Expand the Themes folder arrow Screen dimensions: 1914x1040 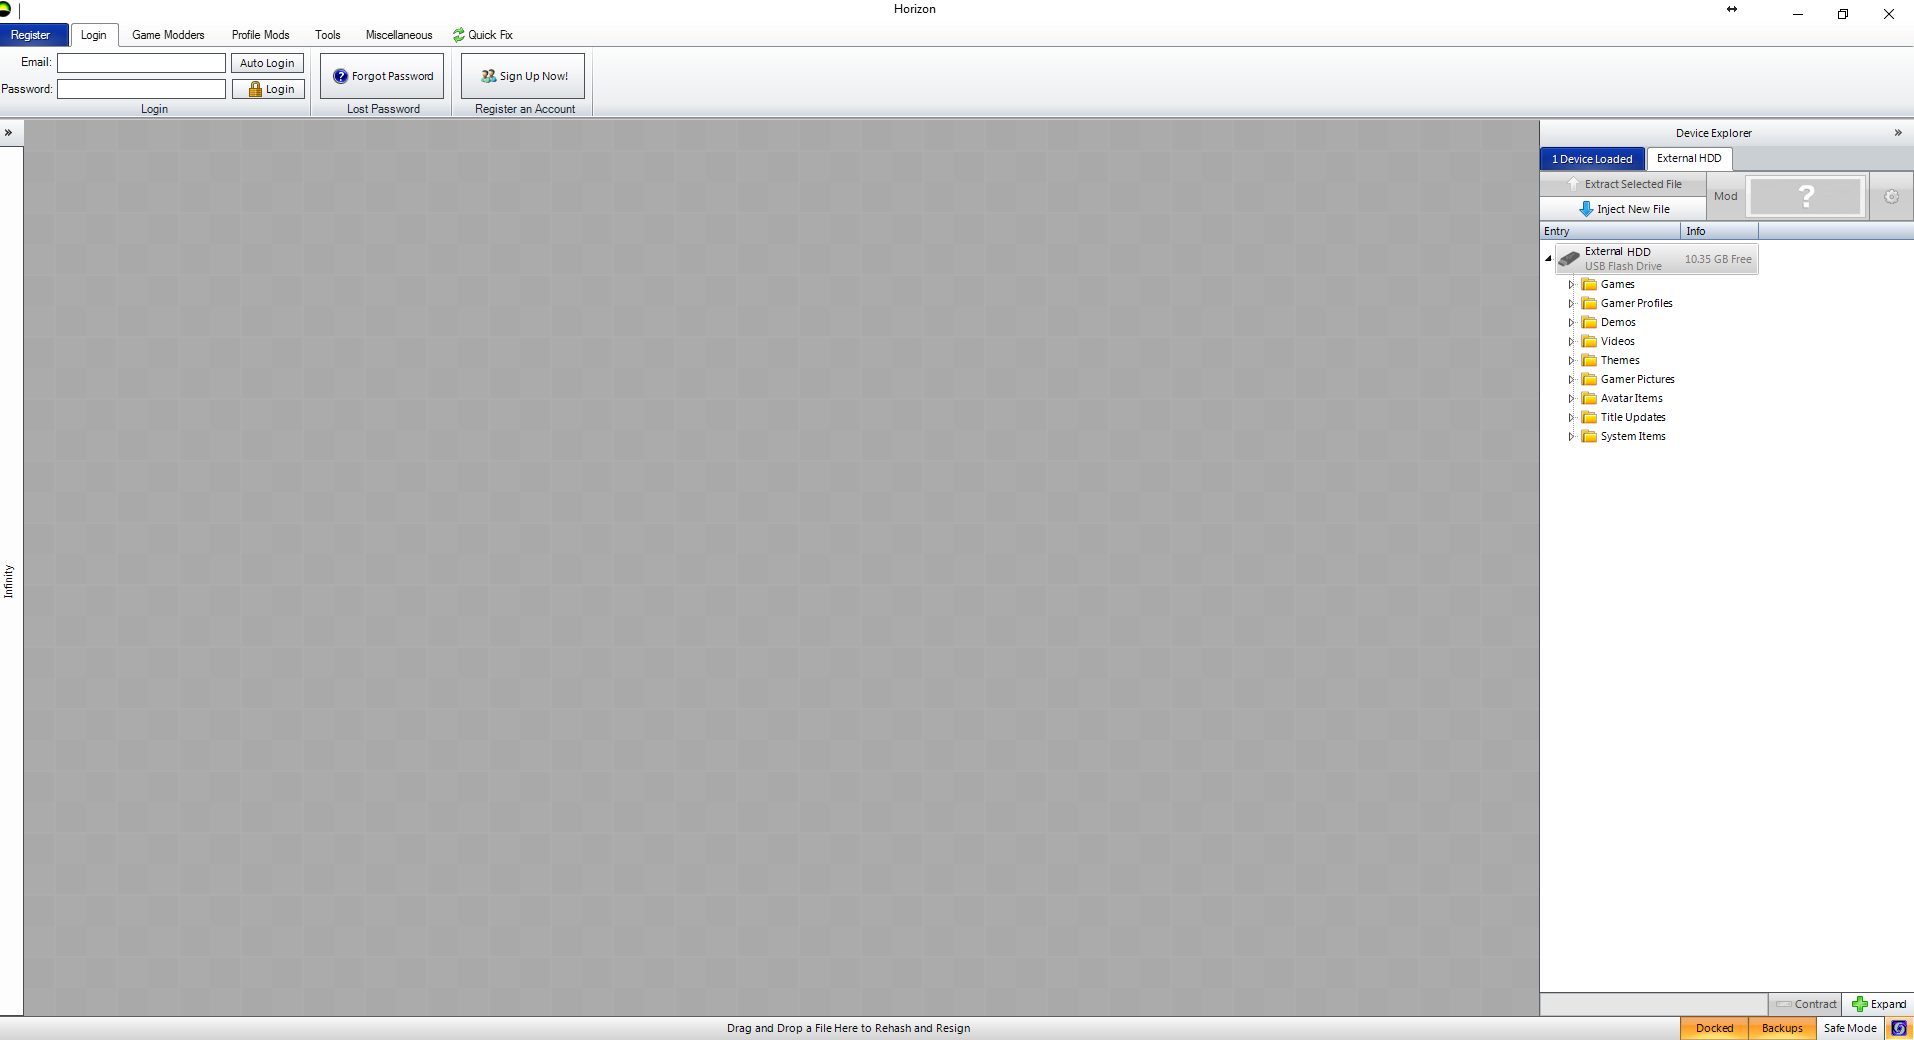(x=1571, y=360)
